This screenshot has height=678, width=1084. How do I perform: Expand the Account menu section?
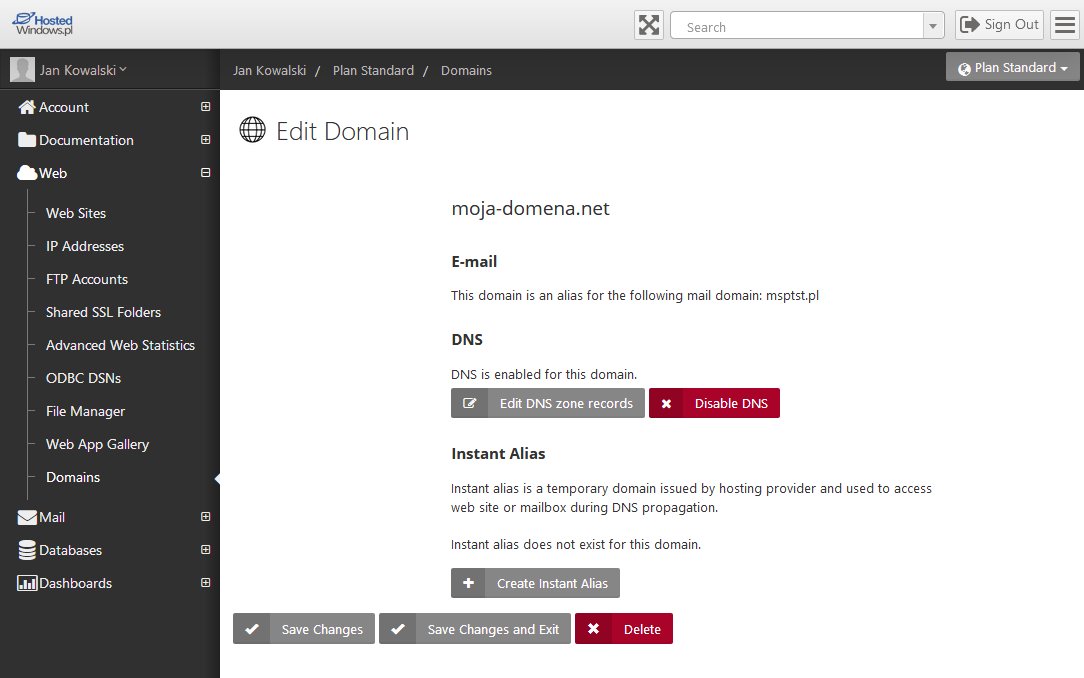[205, 106]
